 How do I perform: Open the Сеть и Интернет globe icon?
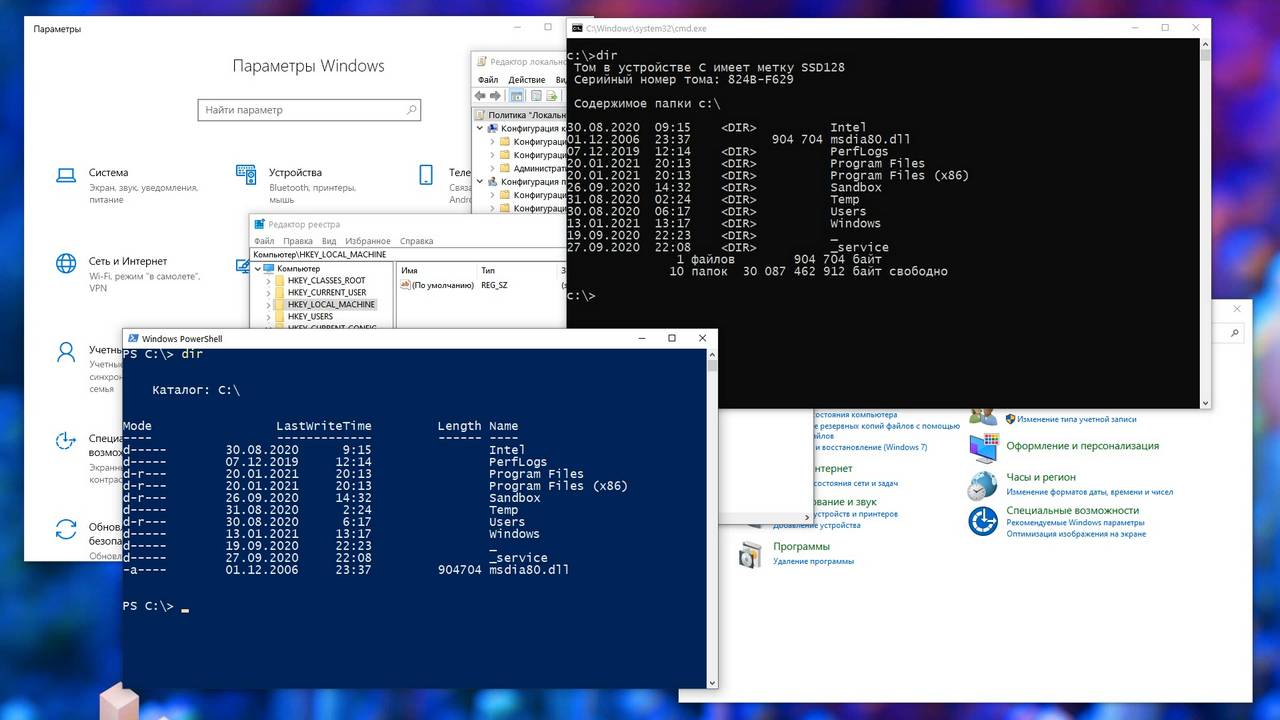coord(66,263)
